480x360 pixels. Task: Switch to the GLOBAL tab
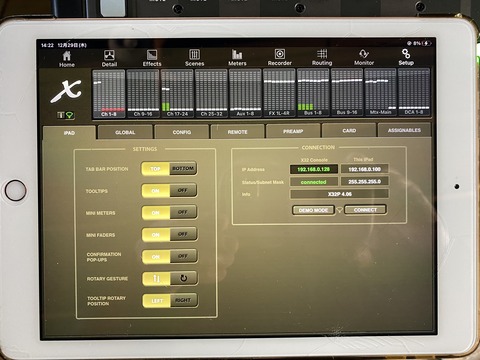125,132
